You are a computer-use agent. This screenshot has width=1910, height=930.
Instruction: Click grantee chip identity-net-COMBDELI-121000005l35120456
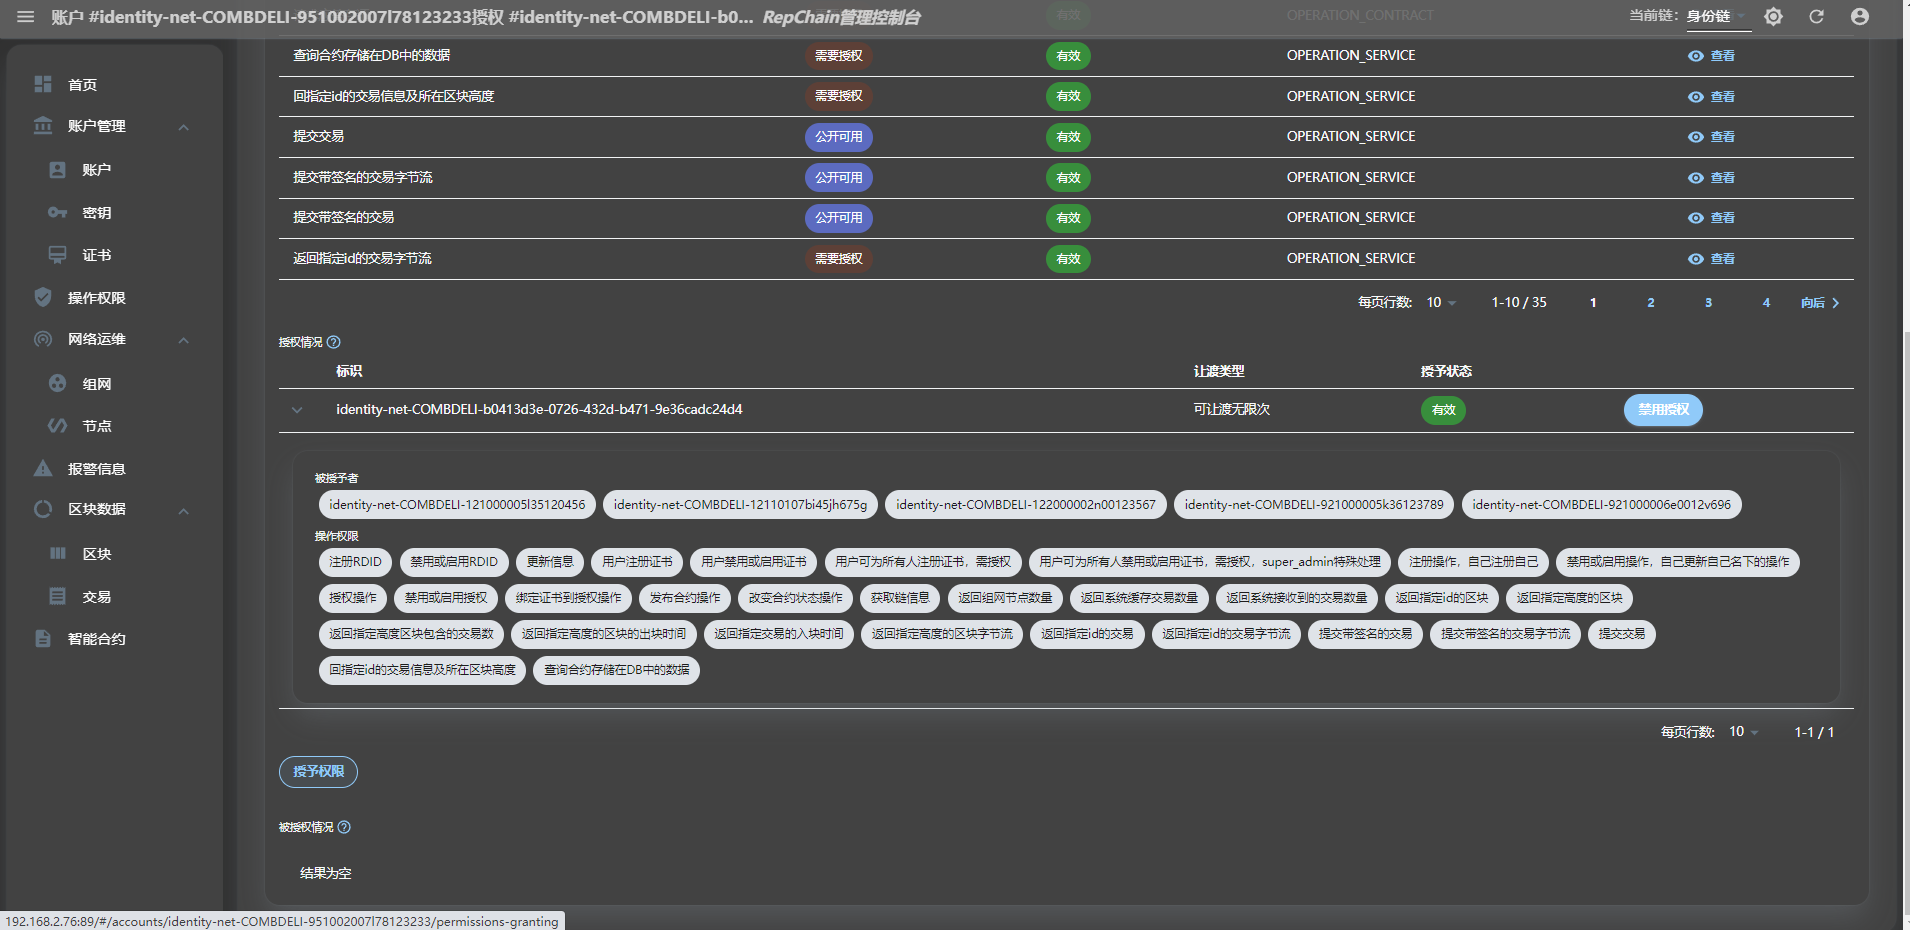click(x=457, y=505)
